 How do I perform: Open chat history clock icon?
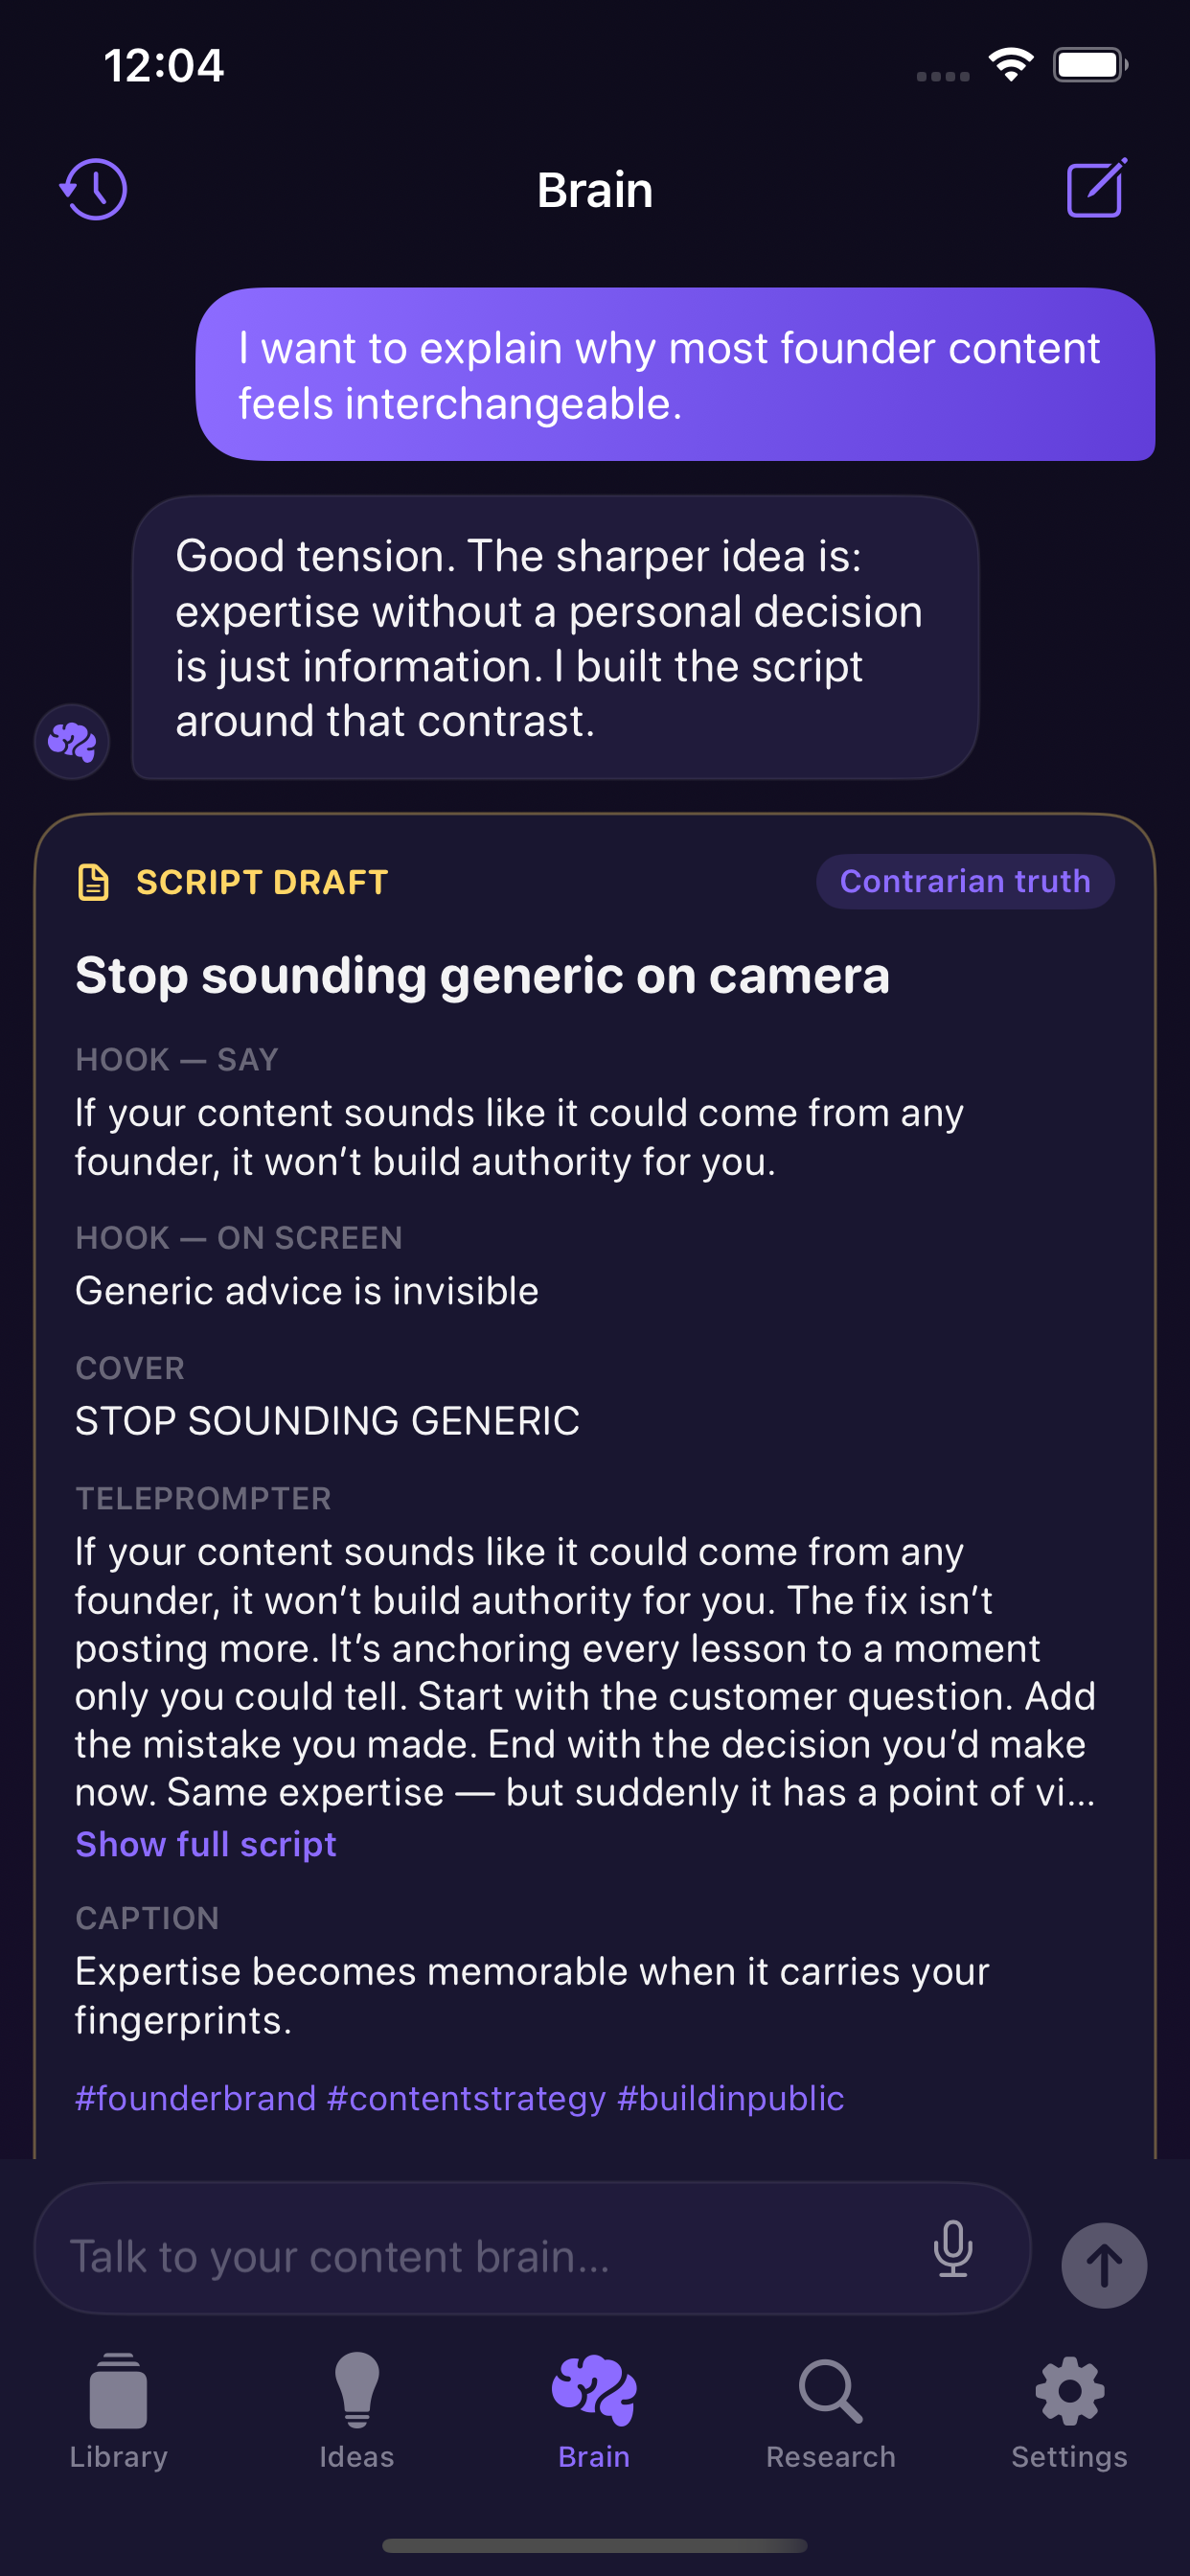[94, 189]
